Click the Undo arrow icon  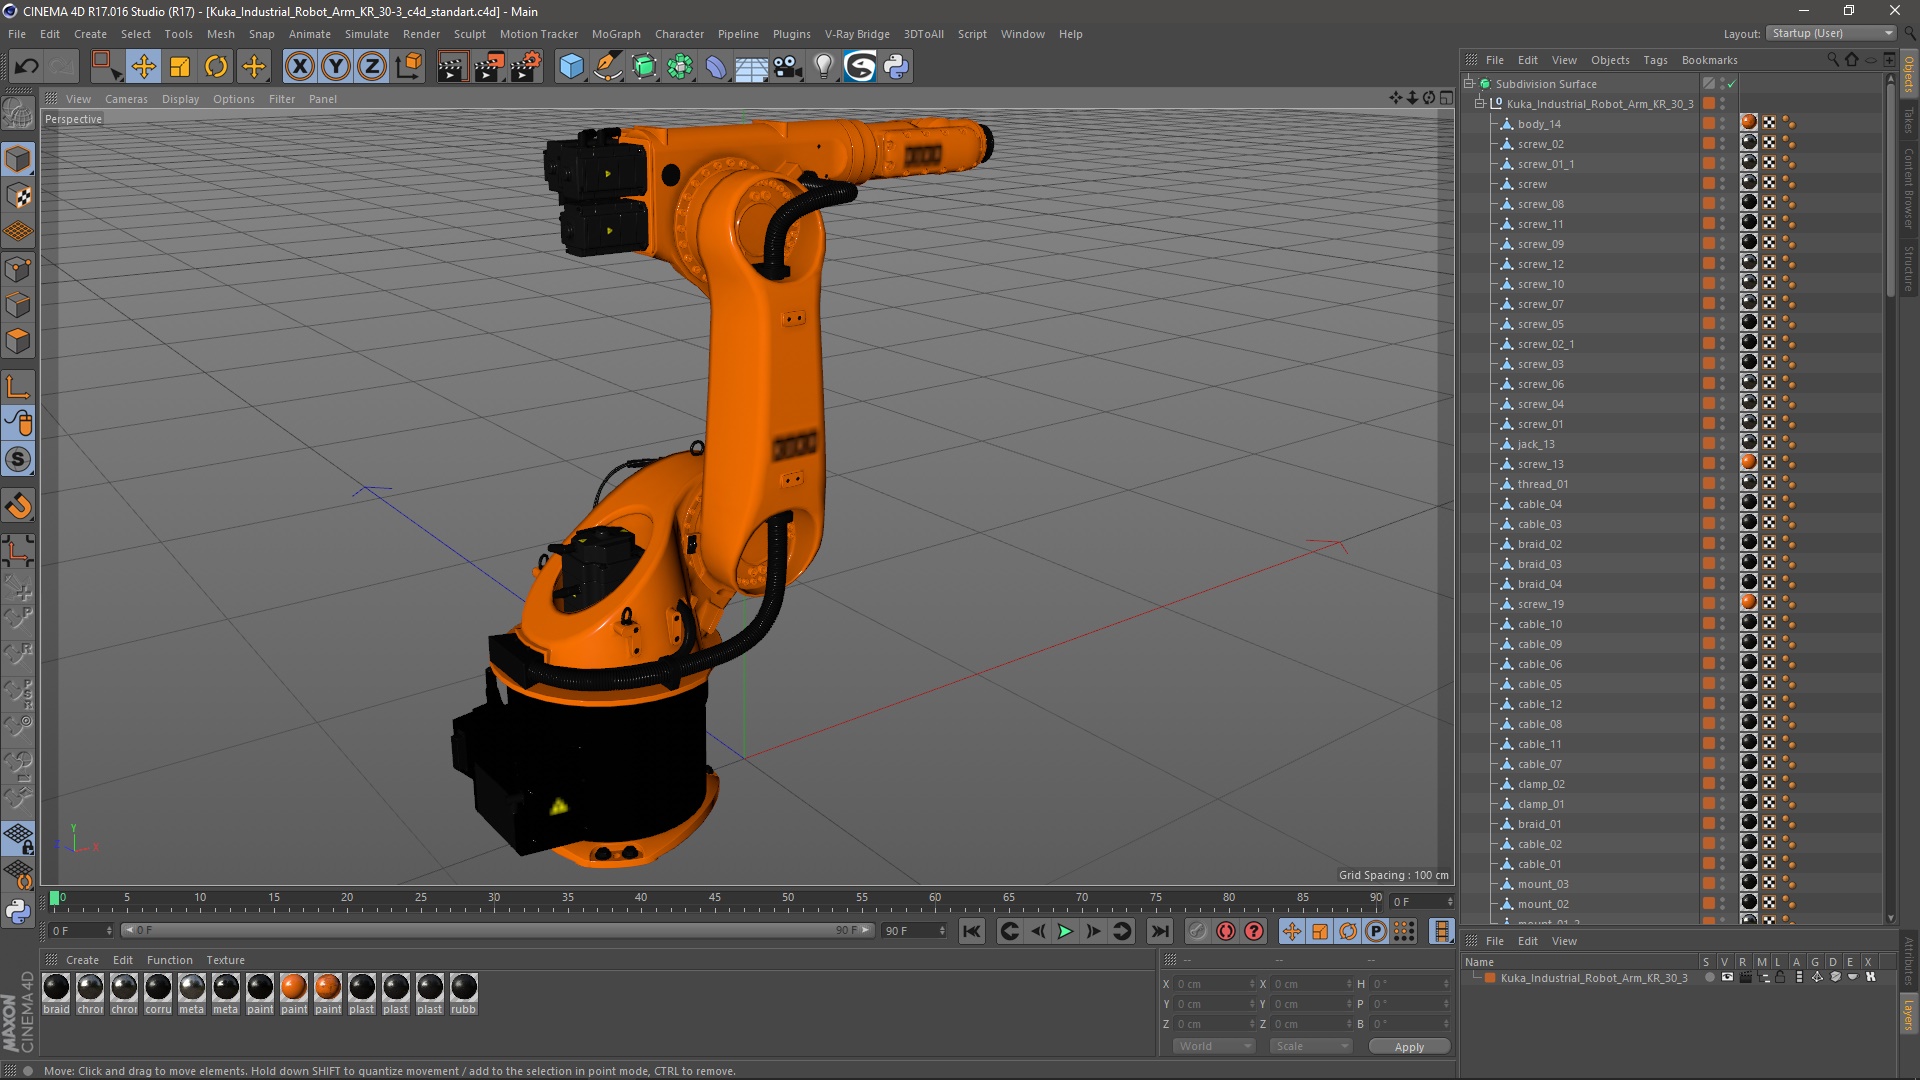coord(27,67)
